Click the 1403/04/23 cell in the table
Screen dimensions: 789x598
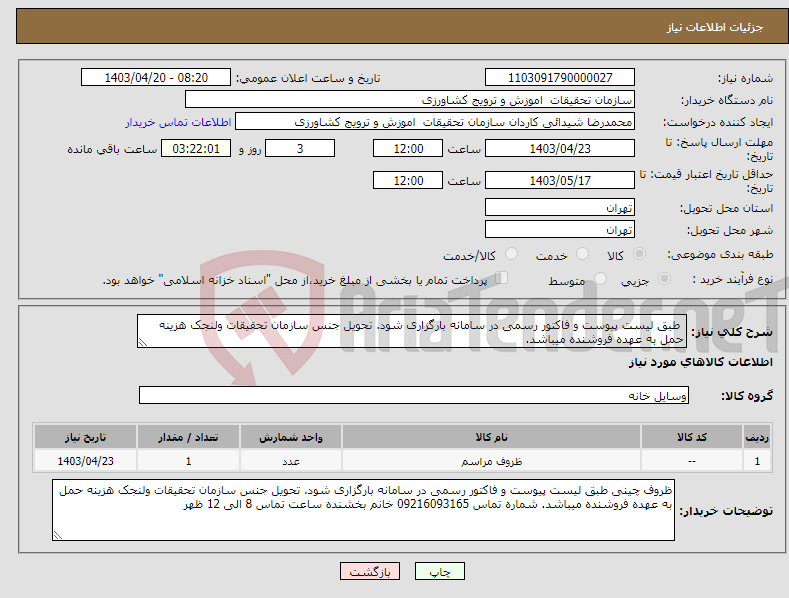tap(85, 461)
